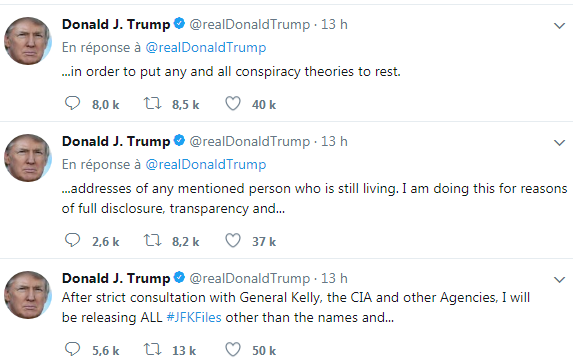573x364 pixels.
Task: Open the third tweet's 13 h timestamp
Action: tap(334, 278)
